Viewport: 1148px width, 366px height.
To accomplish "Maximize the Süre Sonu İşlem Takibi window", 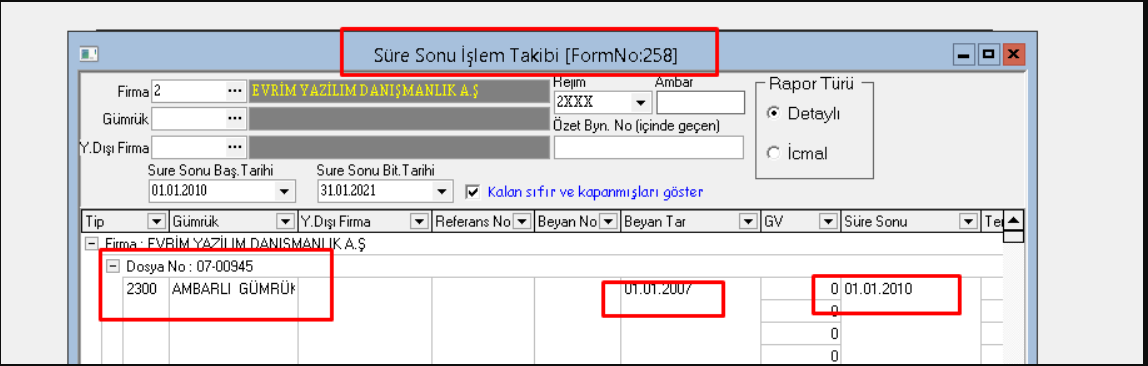I will (988, 54).
